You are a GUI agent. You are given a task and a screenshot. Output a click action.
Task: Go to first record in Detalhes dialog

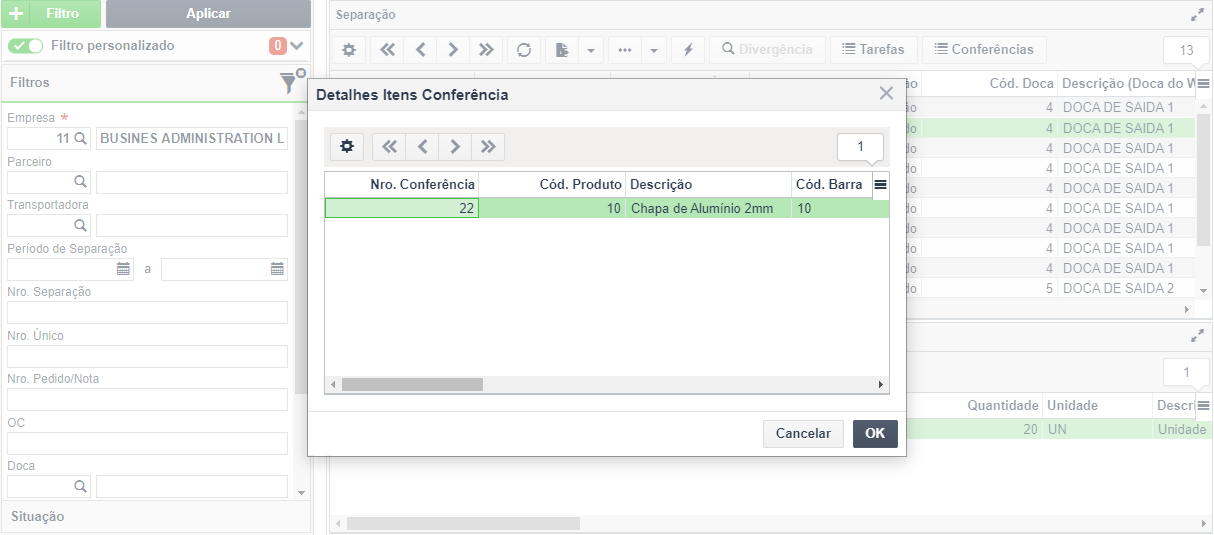point(389,147)
